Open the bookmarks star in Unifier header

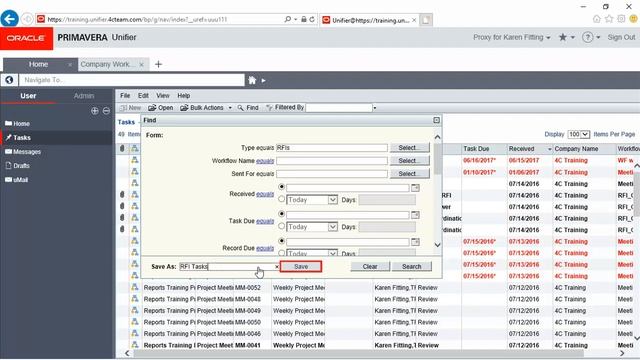point(562,37)
